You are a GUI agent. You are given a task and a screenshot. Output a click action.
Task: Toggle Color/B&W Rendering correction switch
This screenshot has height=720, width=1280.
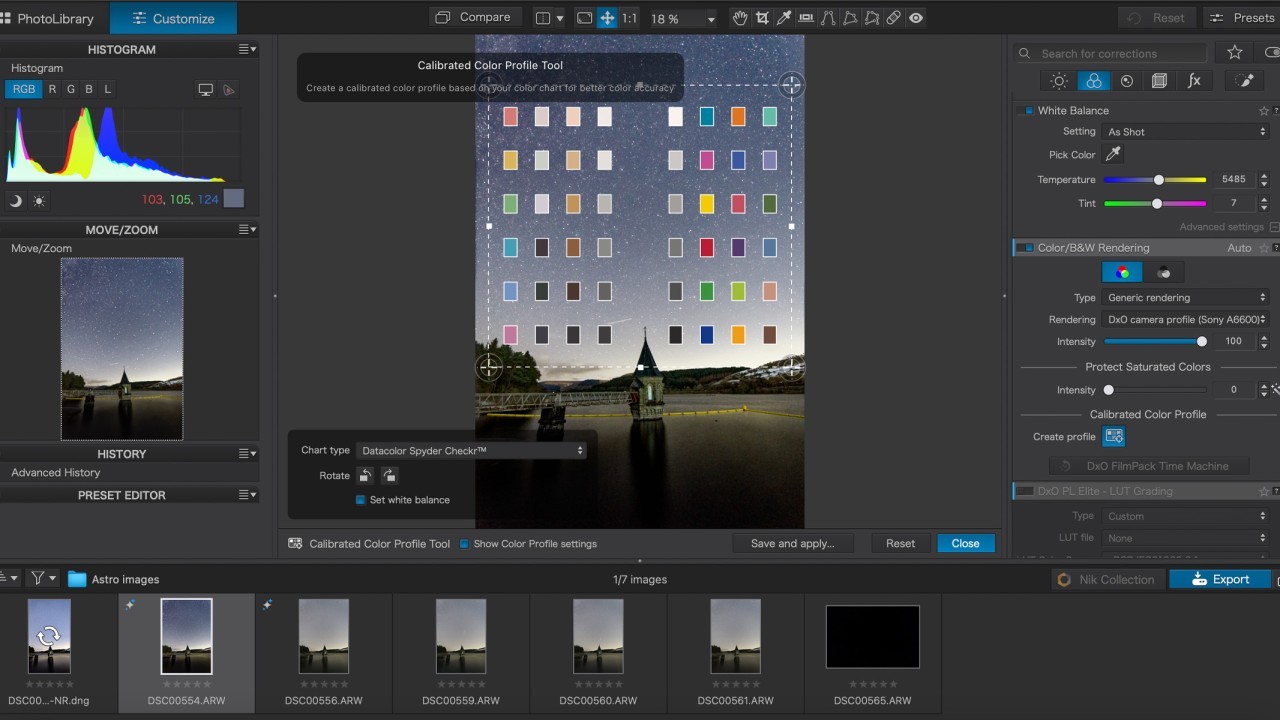[1025, 248]
